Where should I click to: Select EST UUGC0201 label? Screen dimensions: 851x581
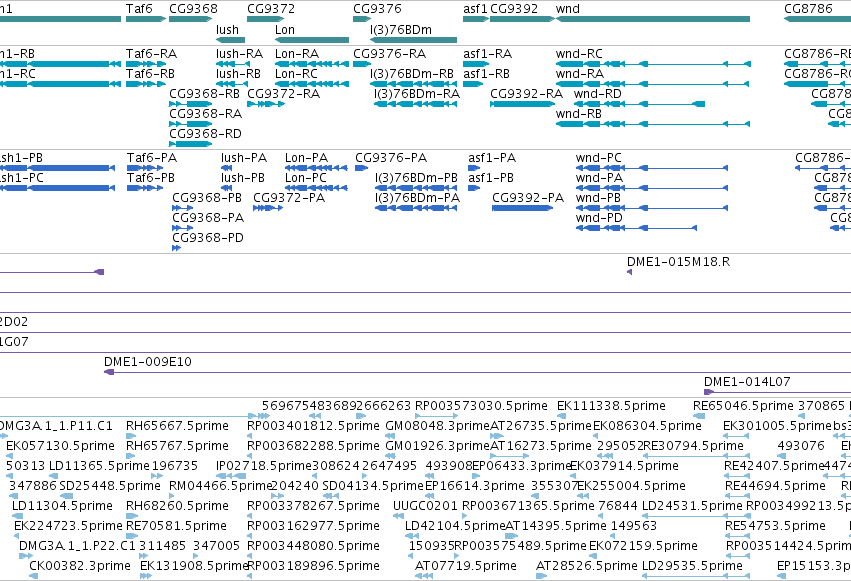click(x=426, y=506)
